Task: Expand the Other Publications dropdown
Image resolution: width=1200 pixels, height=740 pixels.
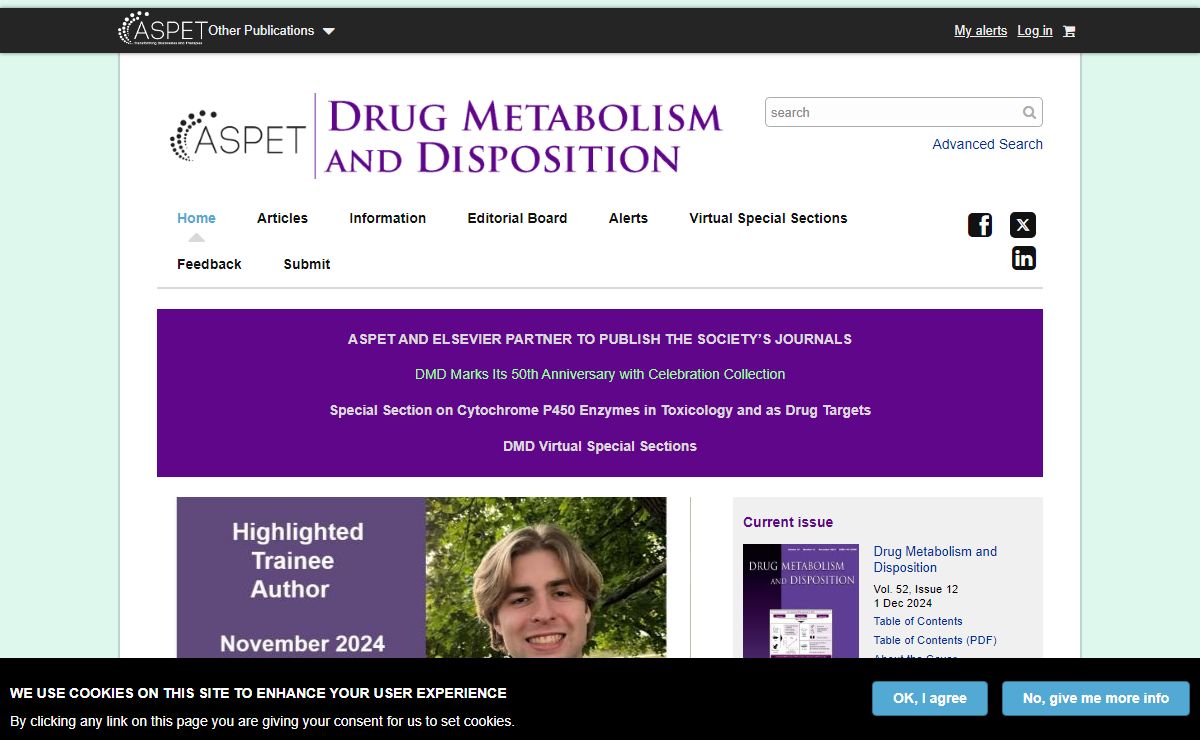Action: (x=271, y=31)
